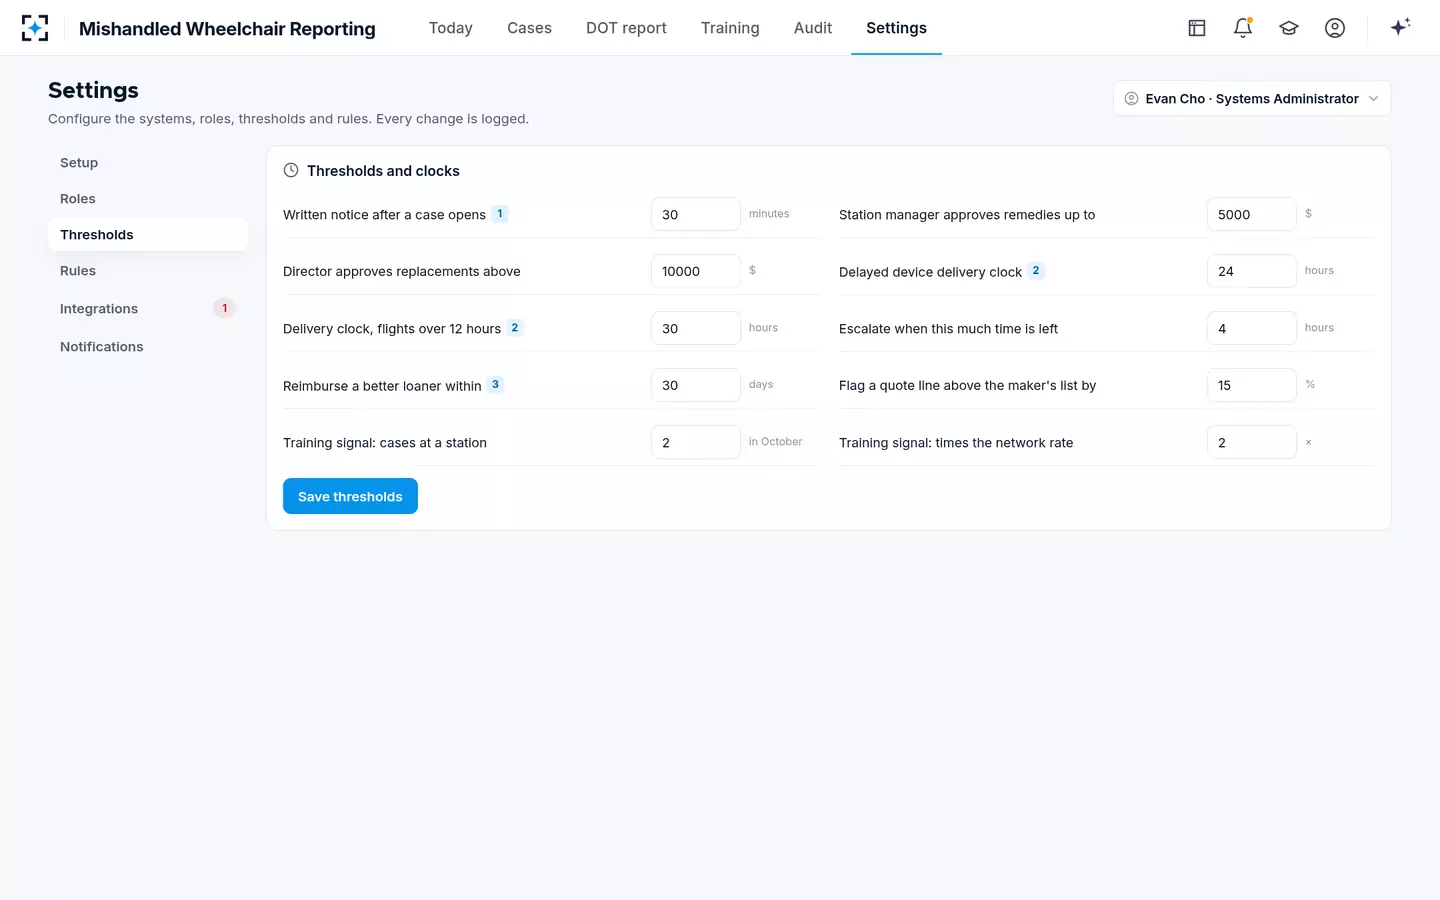Select Thresholds in the settings sidebar
The height and width of the screenshot is (900, 1440).
tap(148, 235)
